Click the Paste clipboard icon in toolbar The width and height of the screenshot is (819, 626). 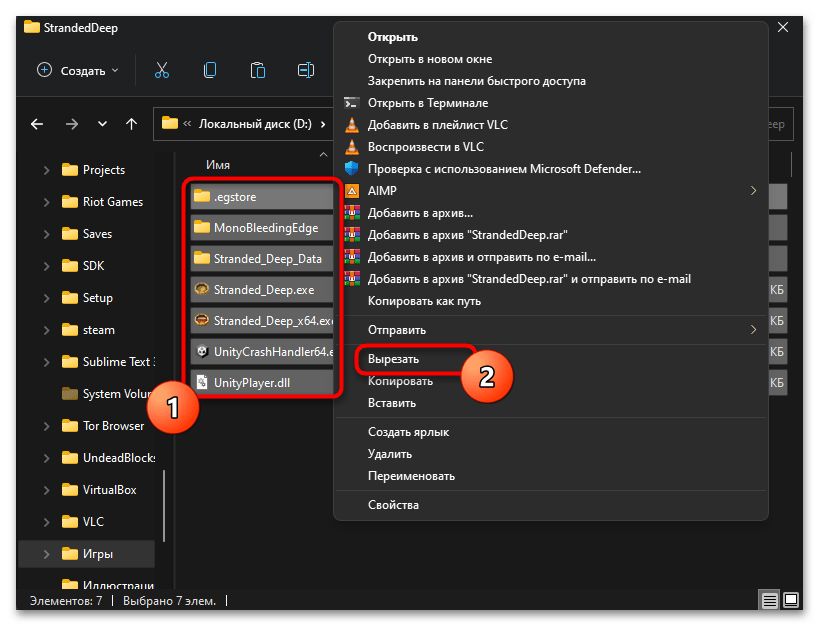pyautogui.click(x=257, y=70)
